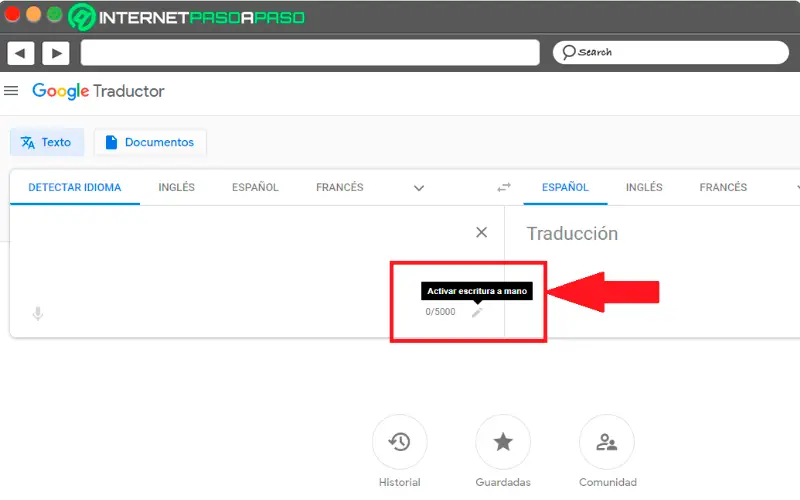Go back with browser back arrow
This screenshot has width=800, height=500.
[x=20, y=53]
